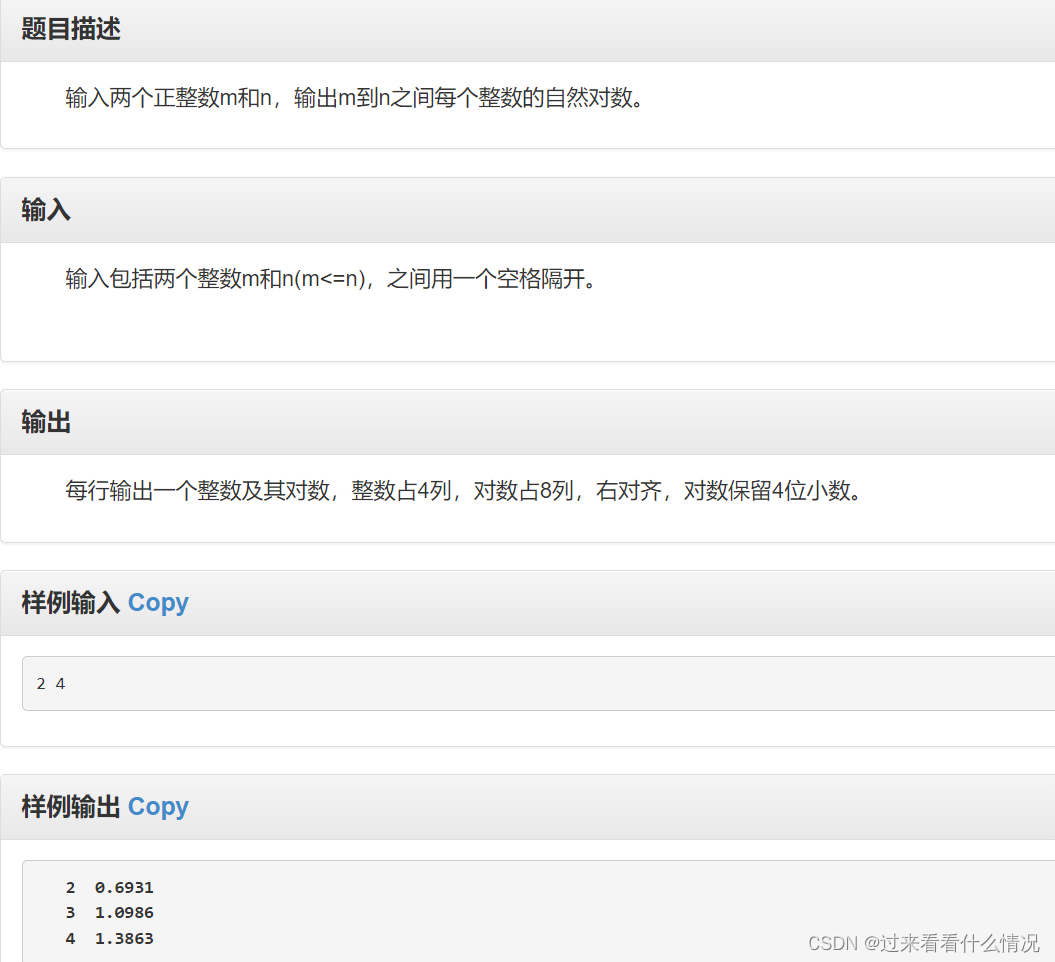Click the gray divider below 题目描述 section
The image size is (1055, 962).
click(527, 163)
